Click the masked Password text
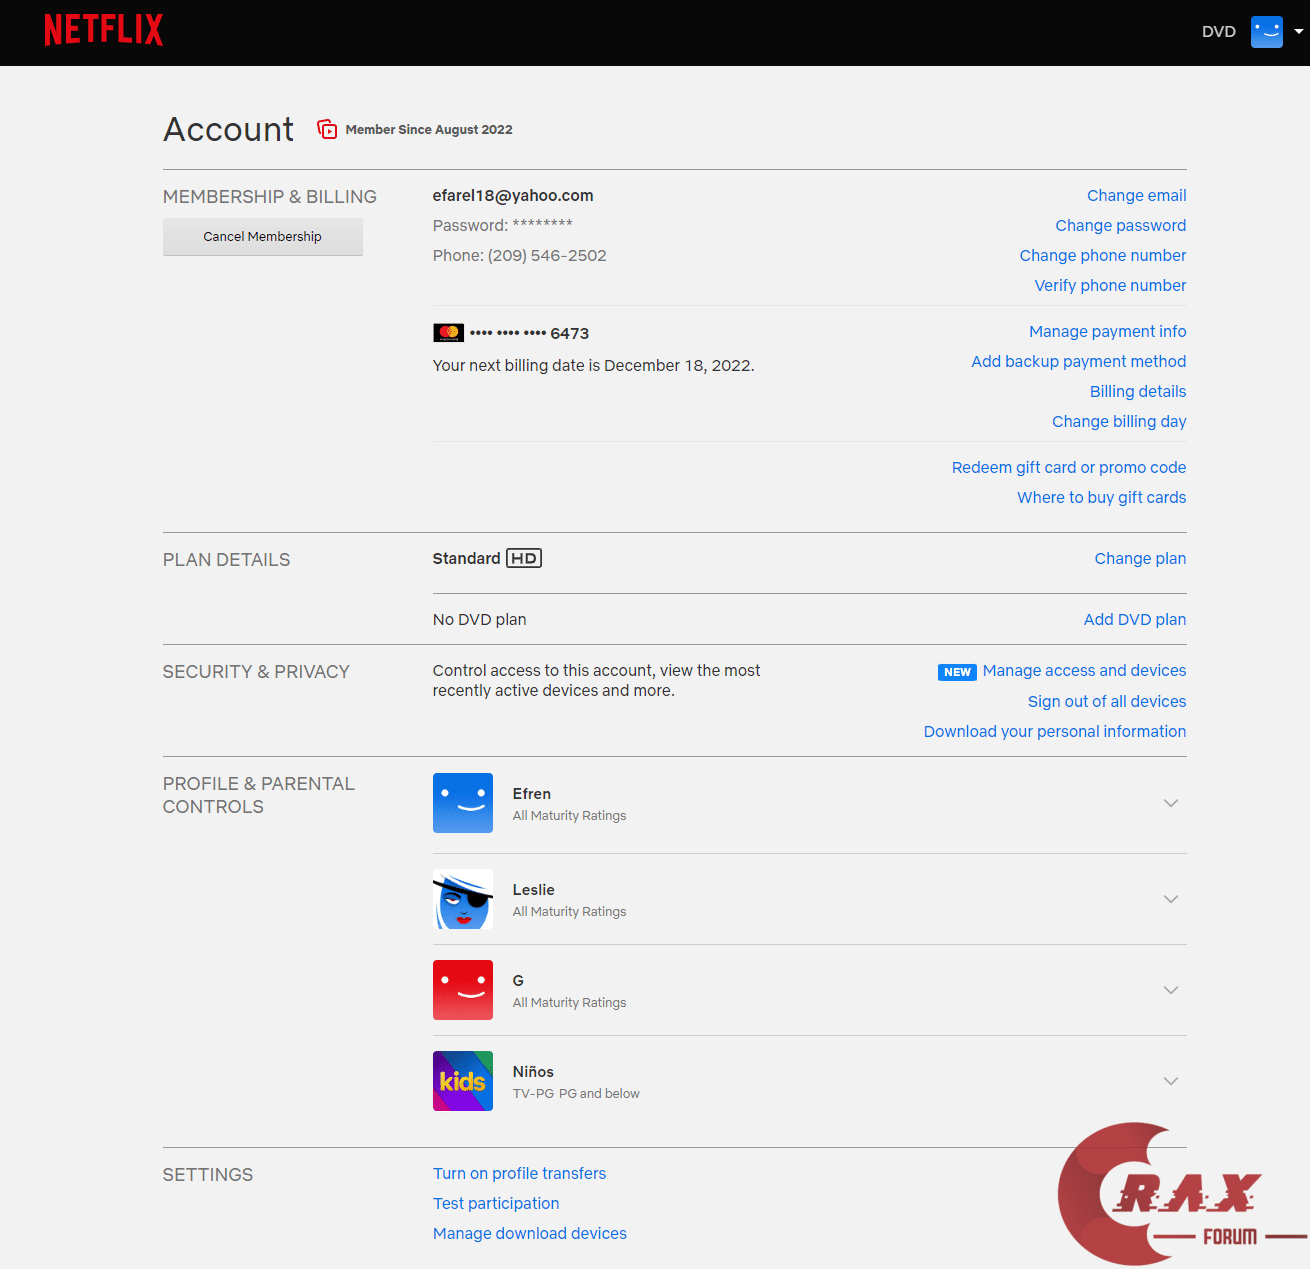 click(x=503, y=226)
